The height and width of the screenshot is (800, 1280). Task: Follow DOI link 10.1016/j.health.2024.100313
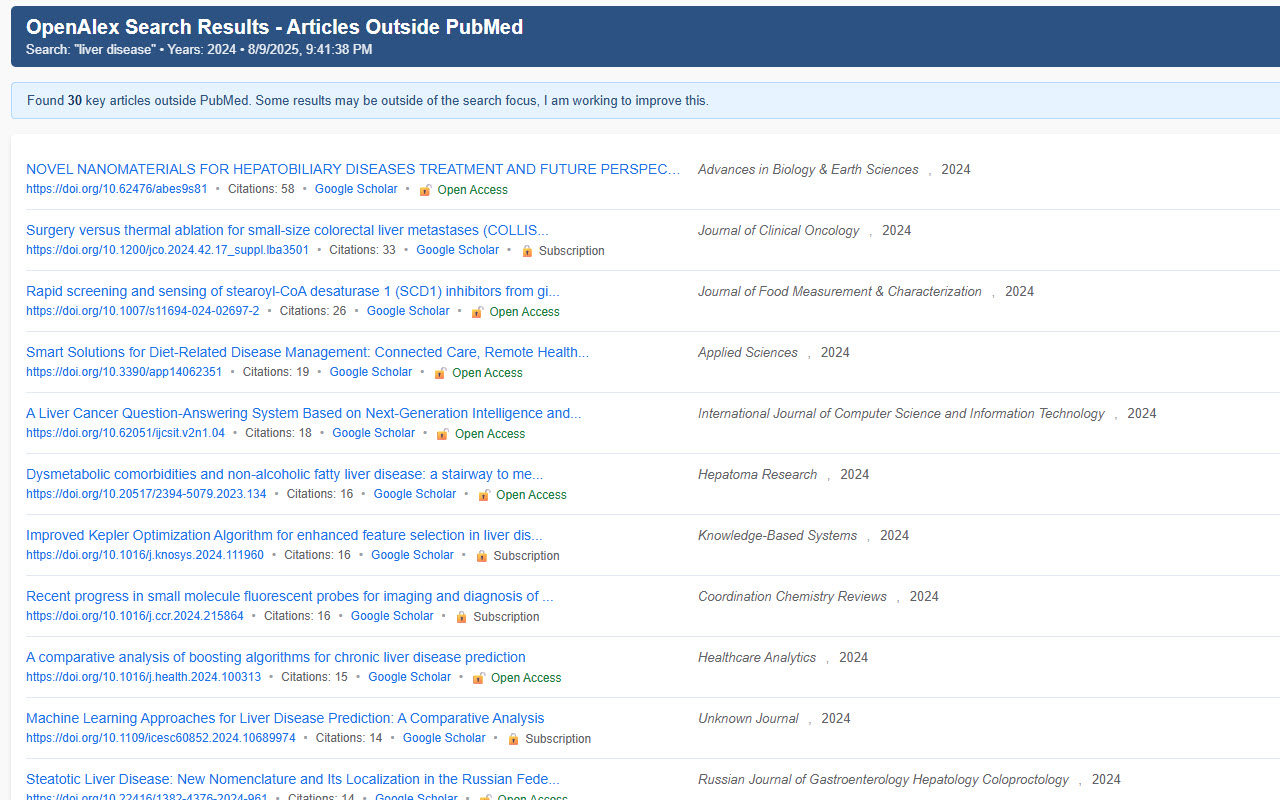[x=144, y=677]
